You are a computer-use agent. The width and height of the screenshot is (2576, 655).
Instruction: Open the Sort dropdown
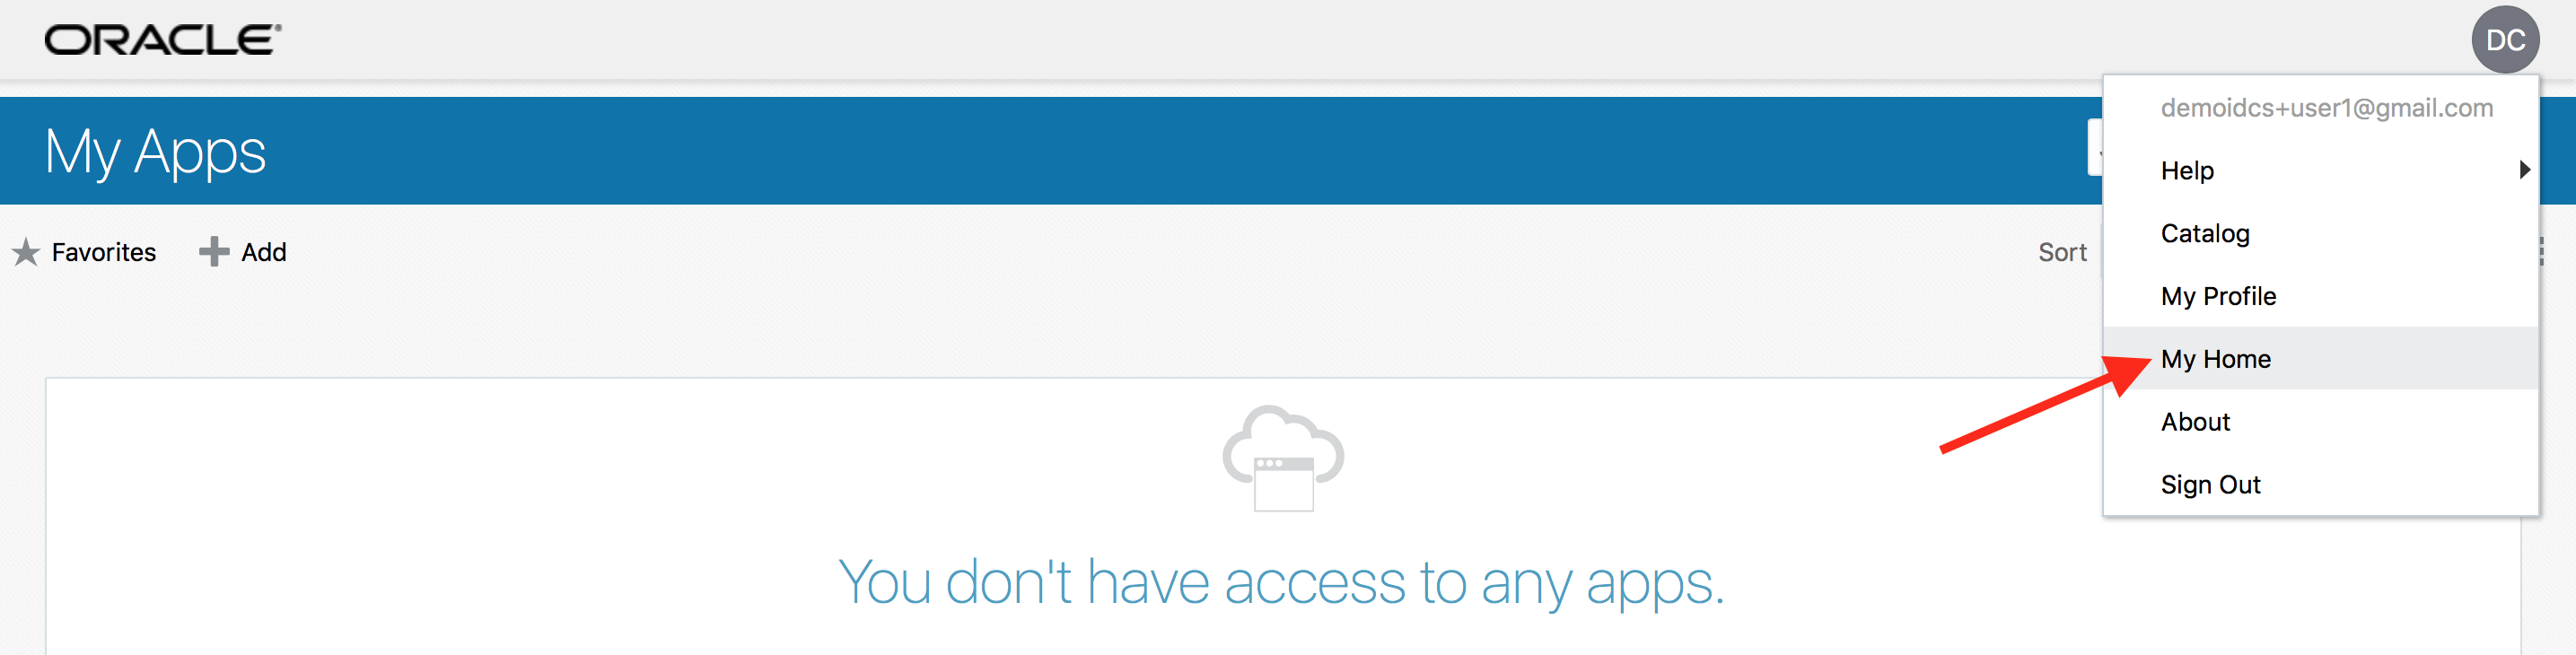(2062, 252)
